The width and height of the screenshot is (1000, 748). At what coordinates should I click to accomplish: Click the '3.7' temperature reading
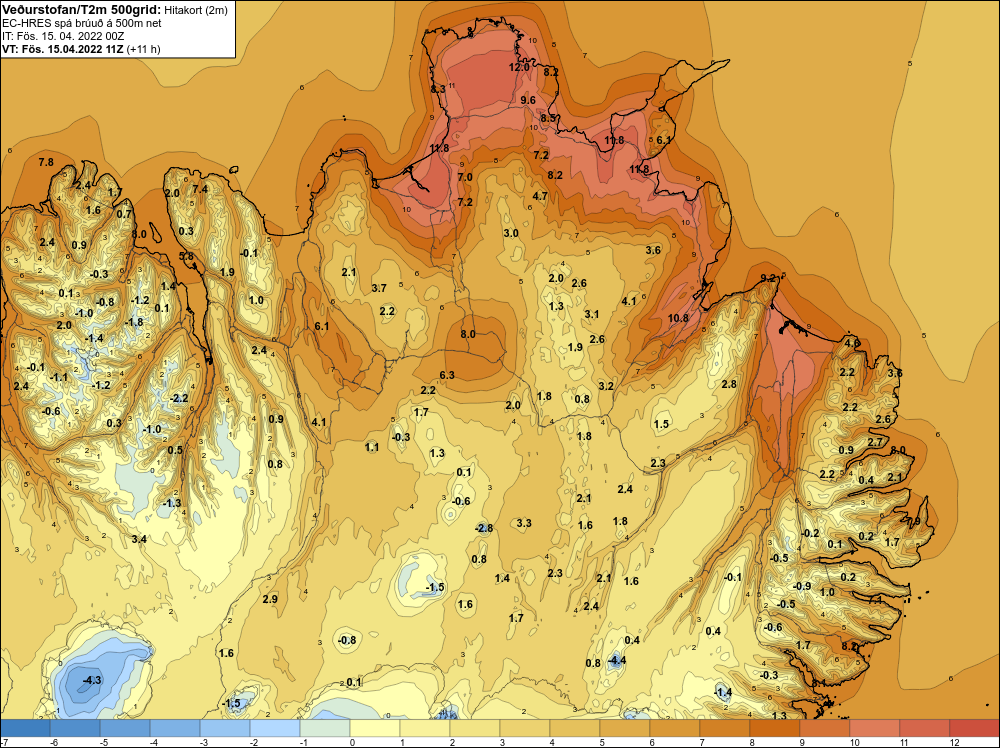coord(379,288)
